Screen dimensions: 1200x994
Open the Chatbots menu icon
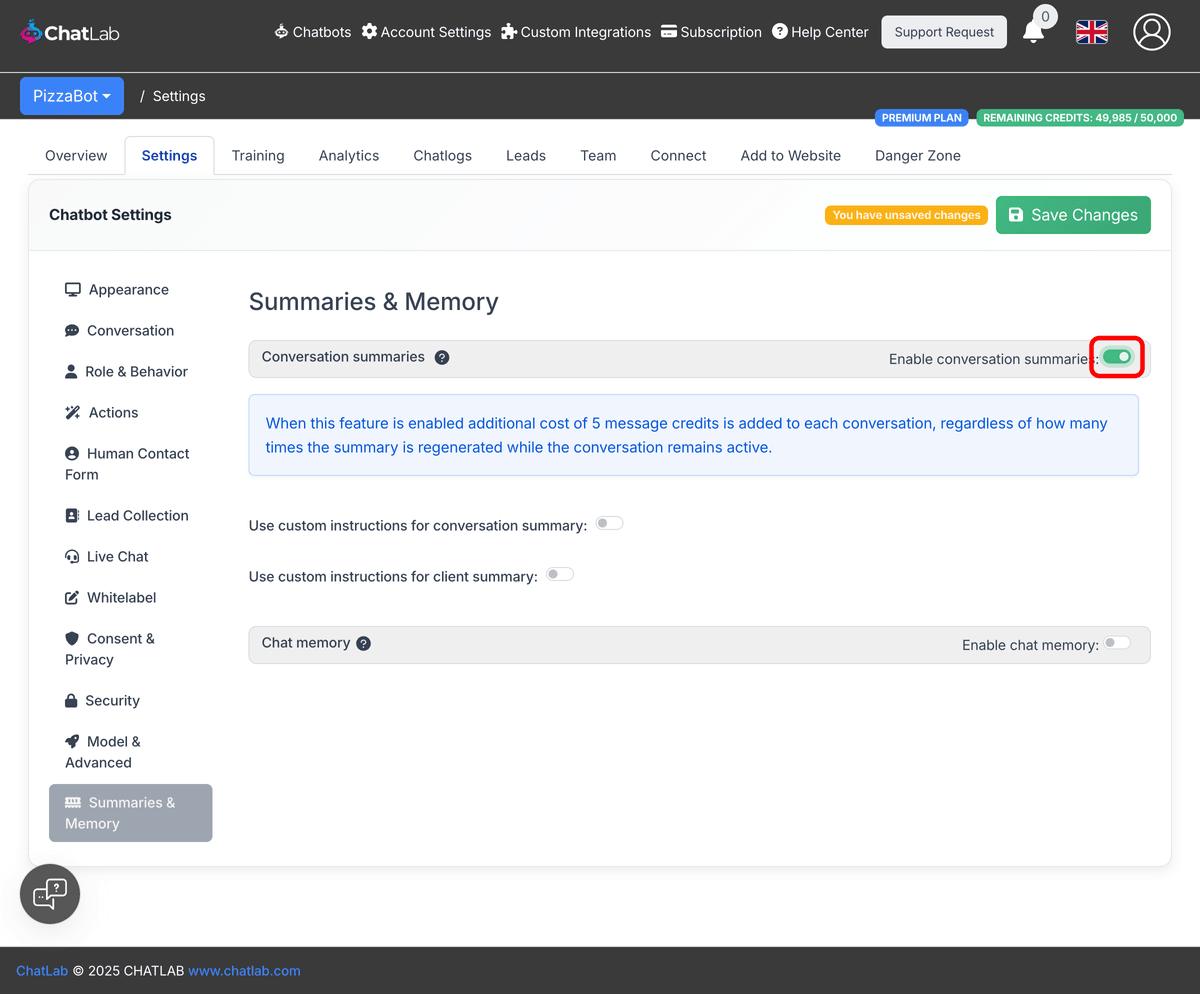[x=280, y=31]
